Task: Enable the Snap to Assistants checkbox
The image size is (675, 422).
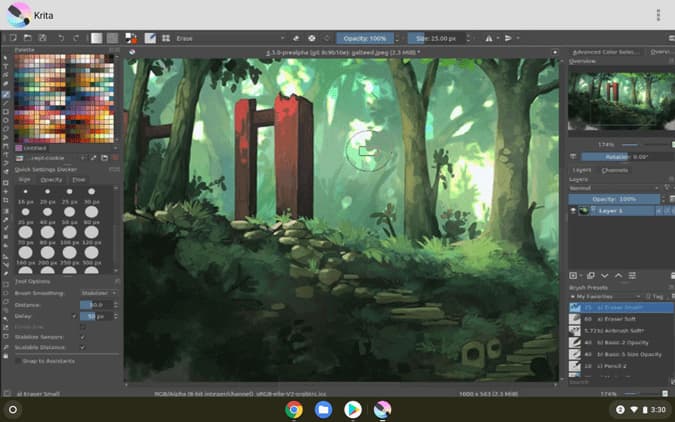Action: 18,361
